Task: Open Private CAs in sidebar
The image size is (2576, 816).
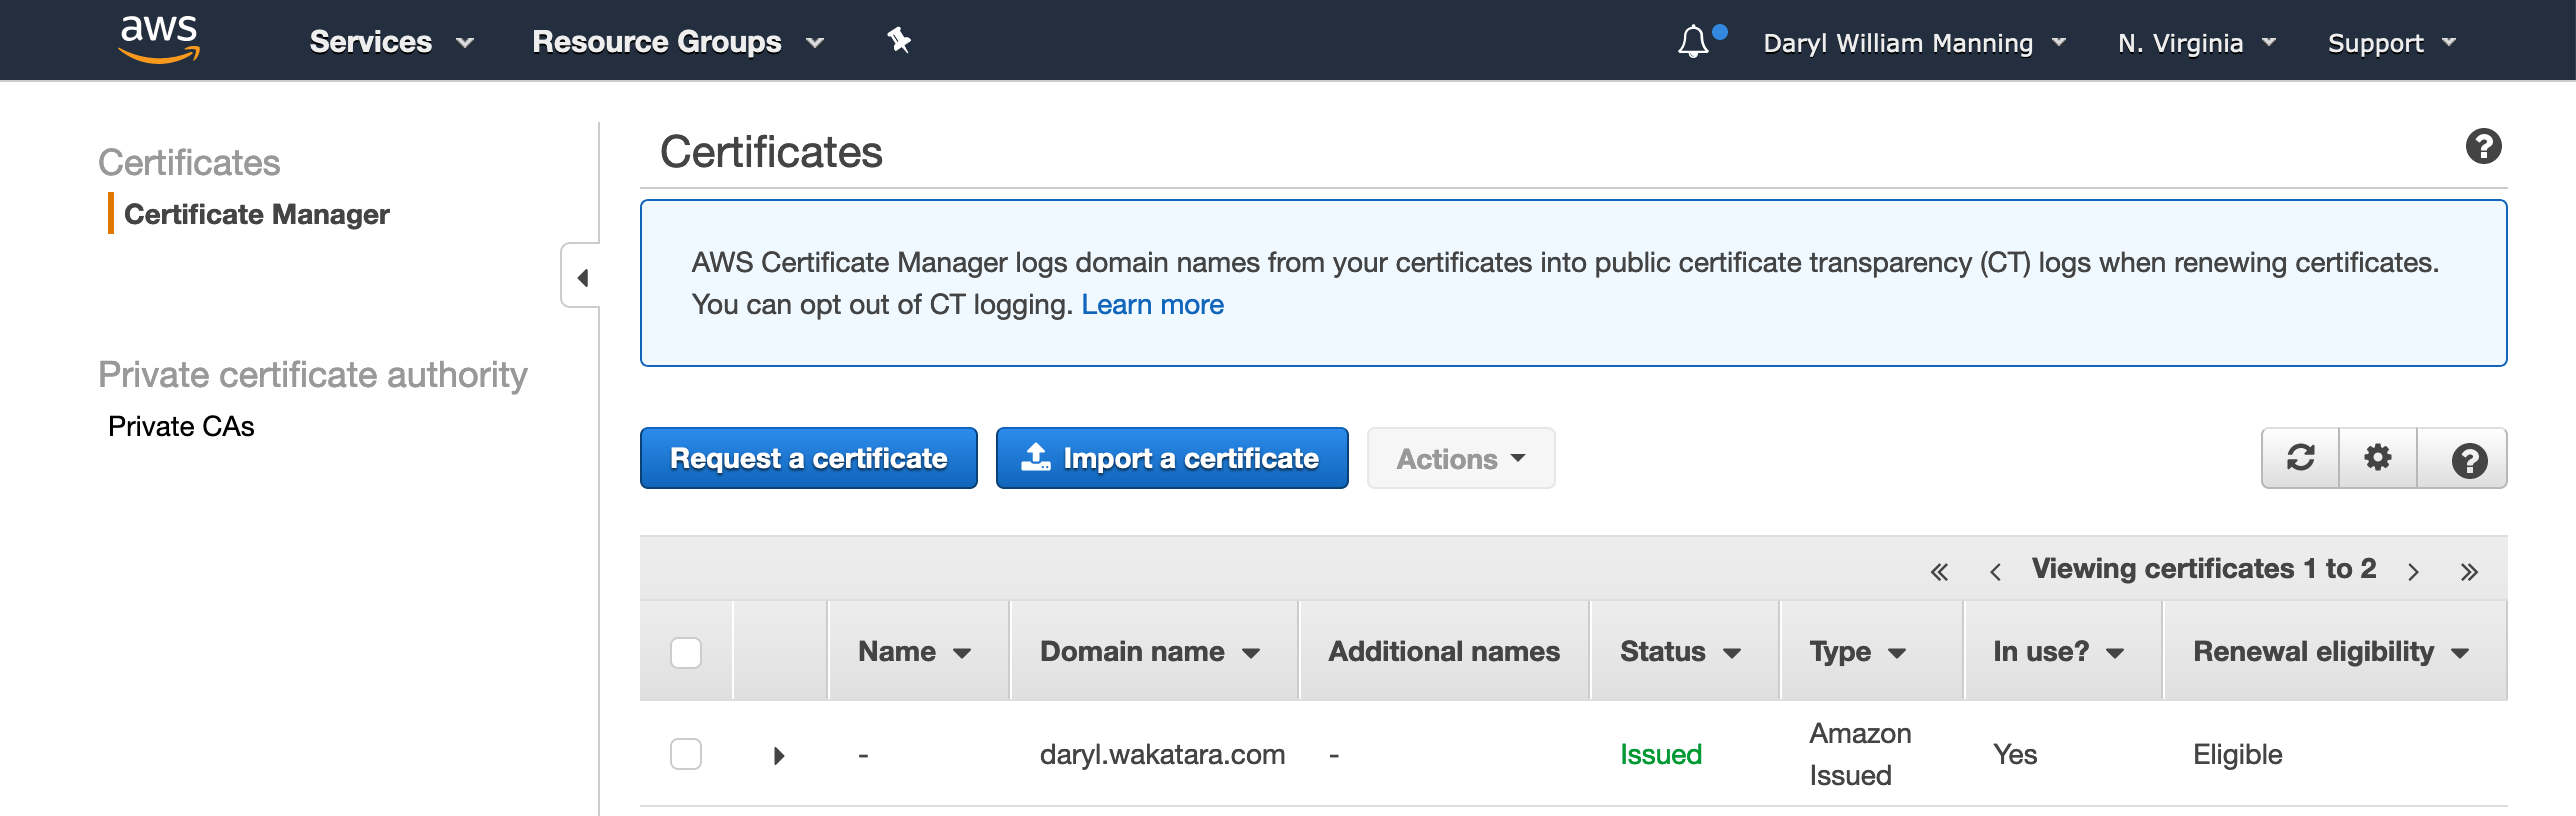Action: (x=181, y=426)
